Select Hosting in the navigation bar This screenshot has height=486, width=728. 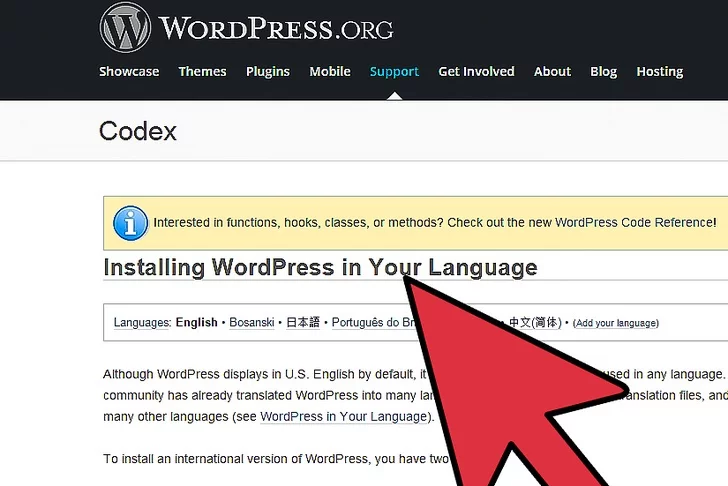point(659,72)
